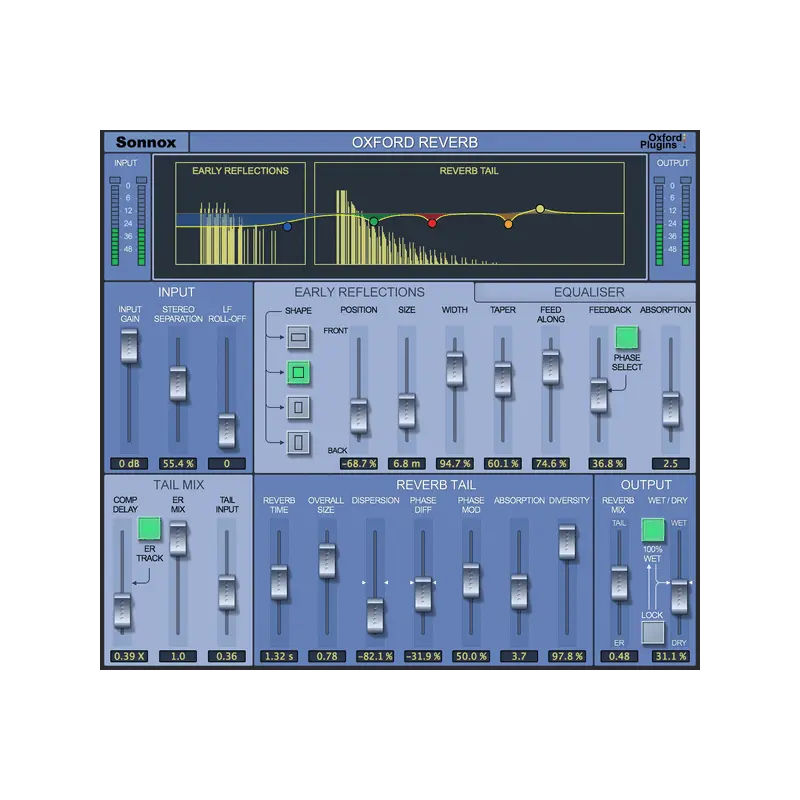800x800 pixels.
Task: Click the Feed Along fader handle
Action: [551, 367]
